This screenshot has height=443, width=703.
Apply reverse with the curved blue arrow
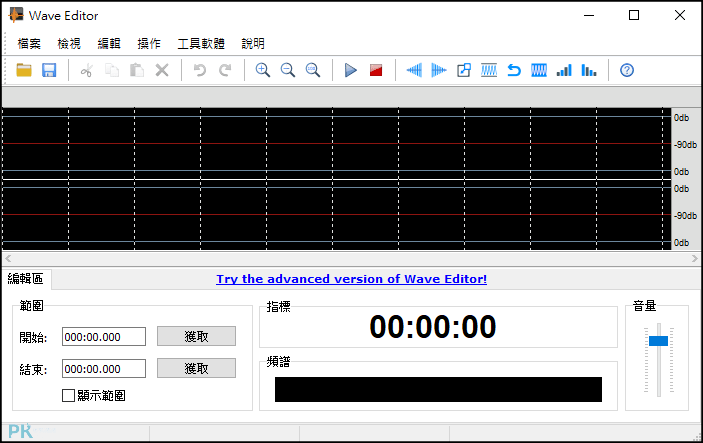coord(514,70)
